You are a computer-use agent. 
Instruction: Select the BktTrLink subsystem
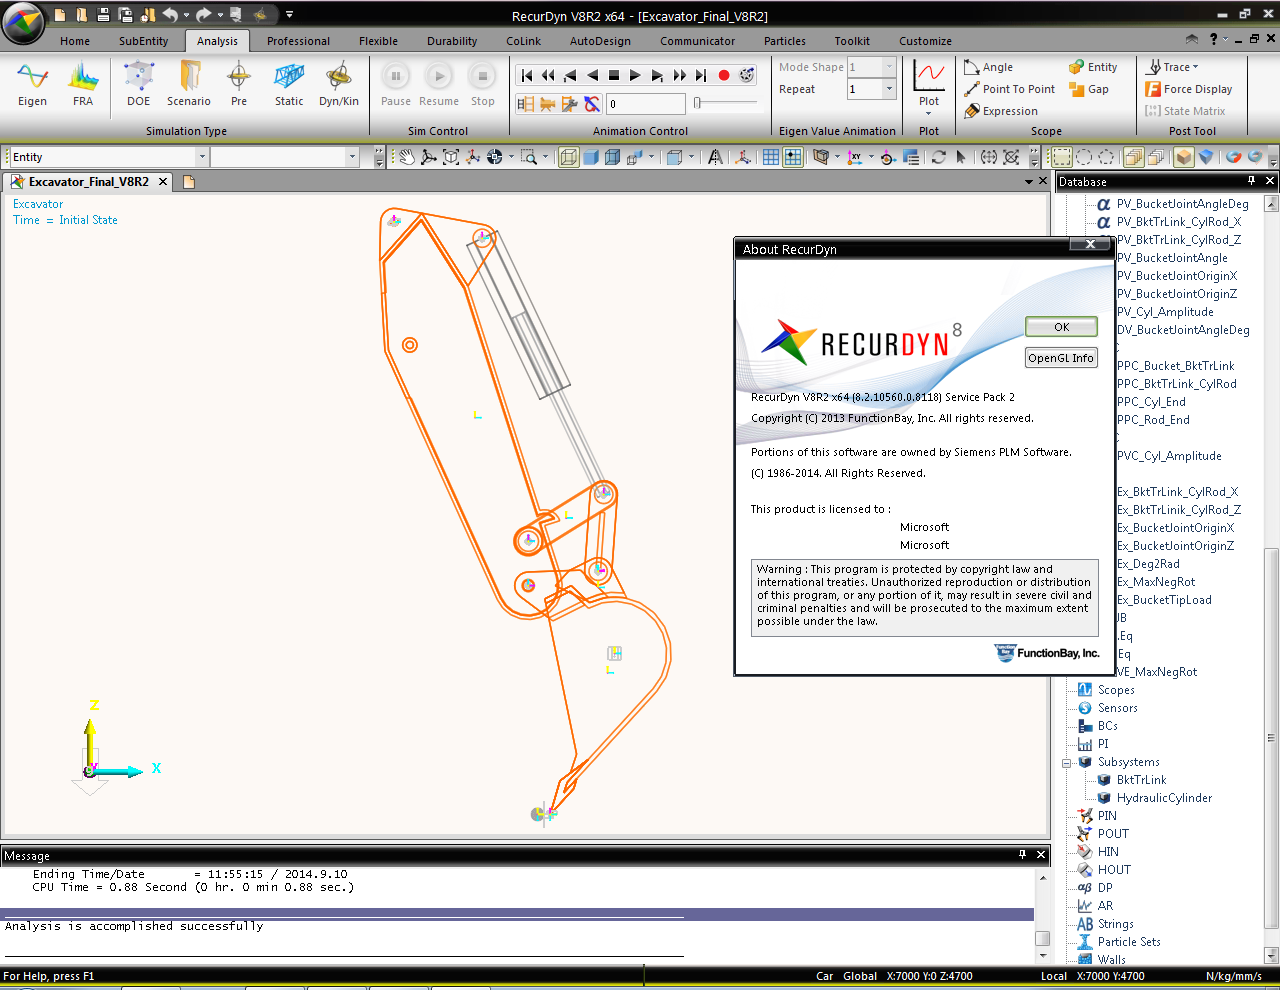click(x=1141, y=780)
